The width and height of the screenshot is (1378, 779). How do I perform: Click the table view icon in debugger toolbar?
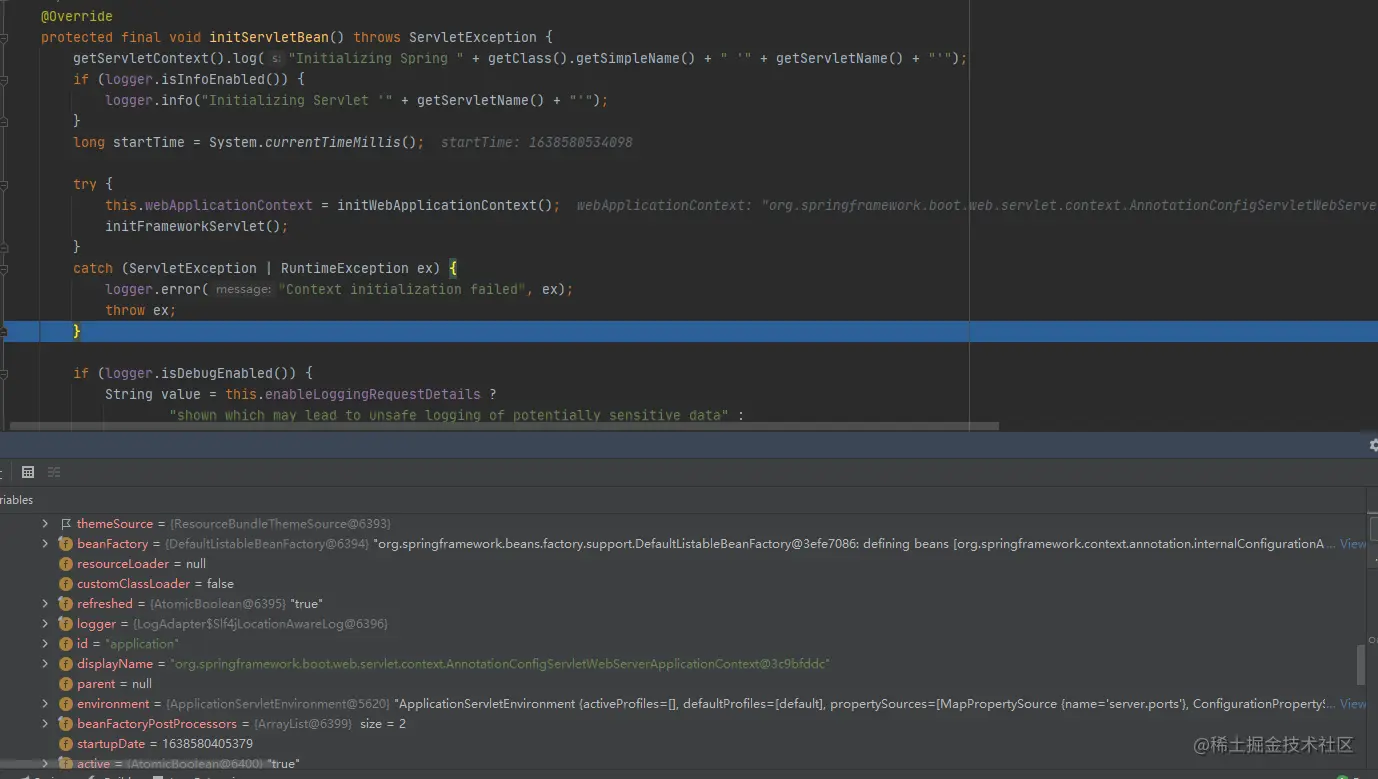tap(28, 472)
